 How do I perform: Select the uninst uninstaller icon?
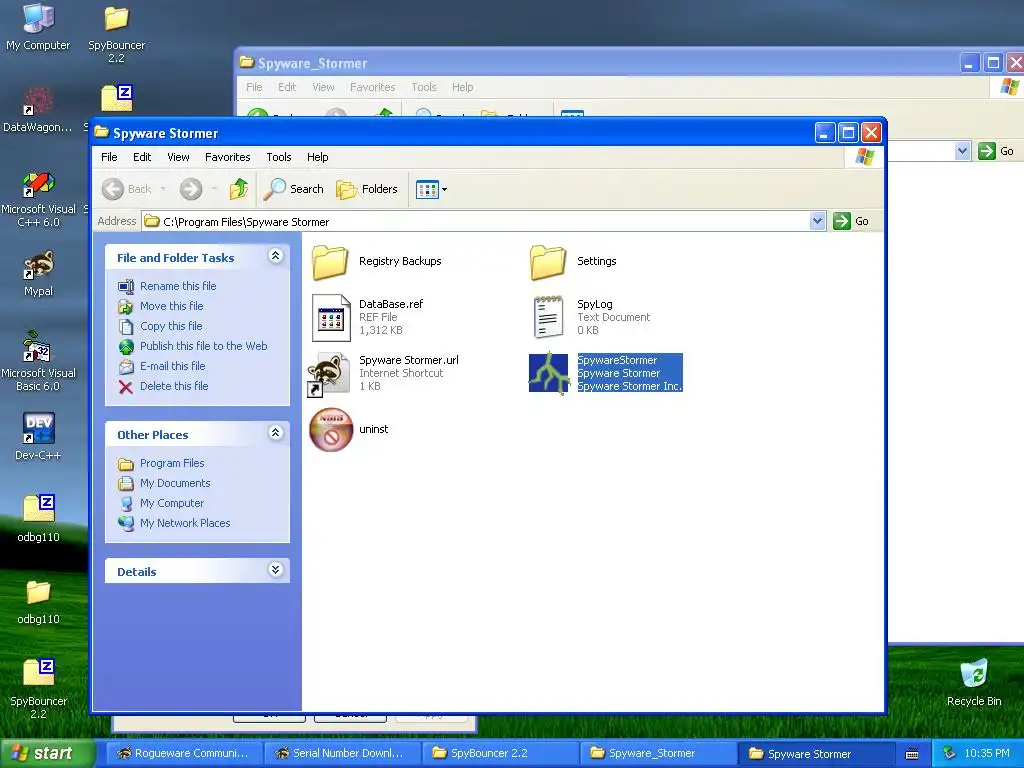[331, 430]
